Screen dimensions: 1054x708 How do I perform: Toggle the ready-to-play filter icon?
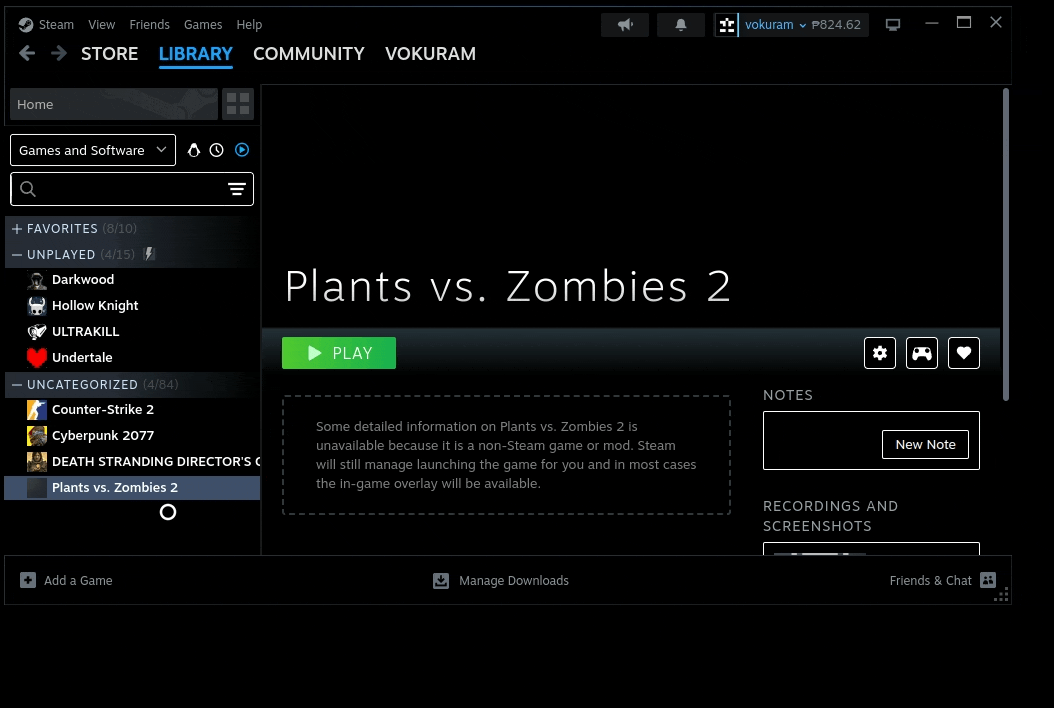[x=242, y=150]
